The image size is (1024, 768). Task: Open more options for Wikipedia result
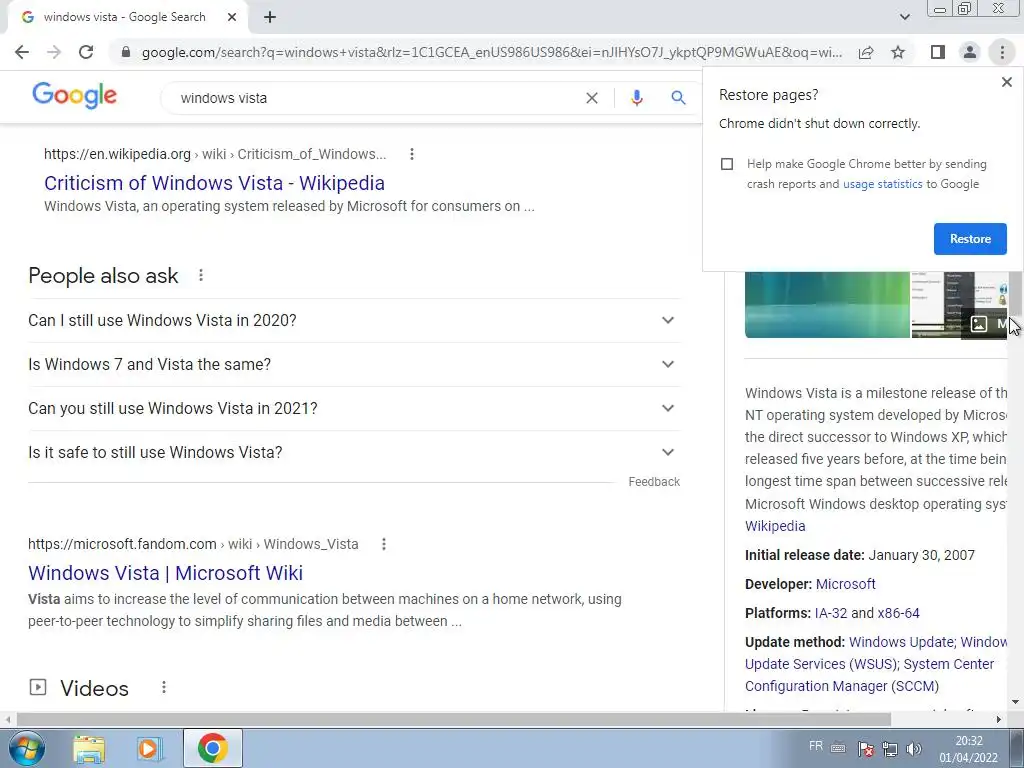pyautogui.click(x=411, y=154)
